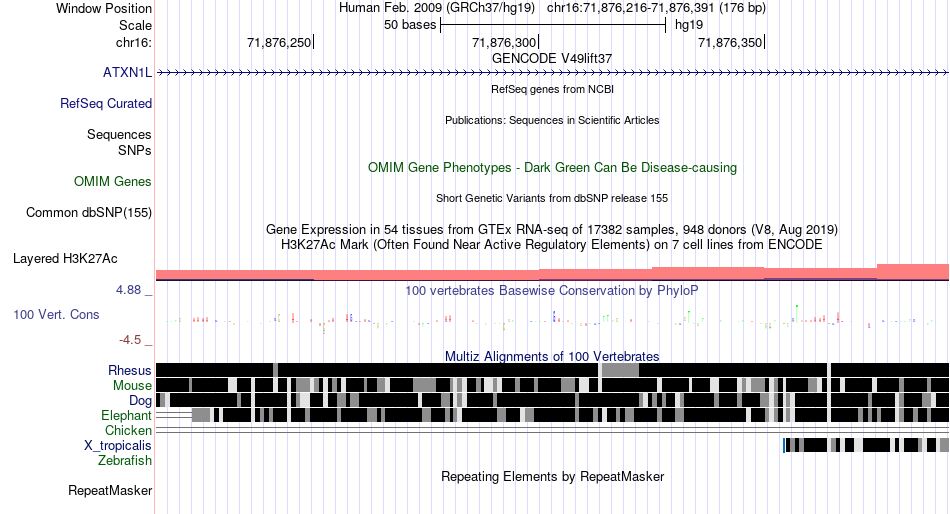Click the Dog alignment row label
950x514 pixels.
(141, 401)
